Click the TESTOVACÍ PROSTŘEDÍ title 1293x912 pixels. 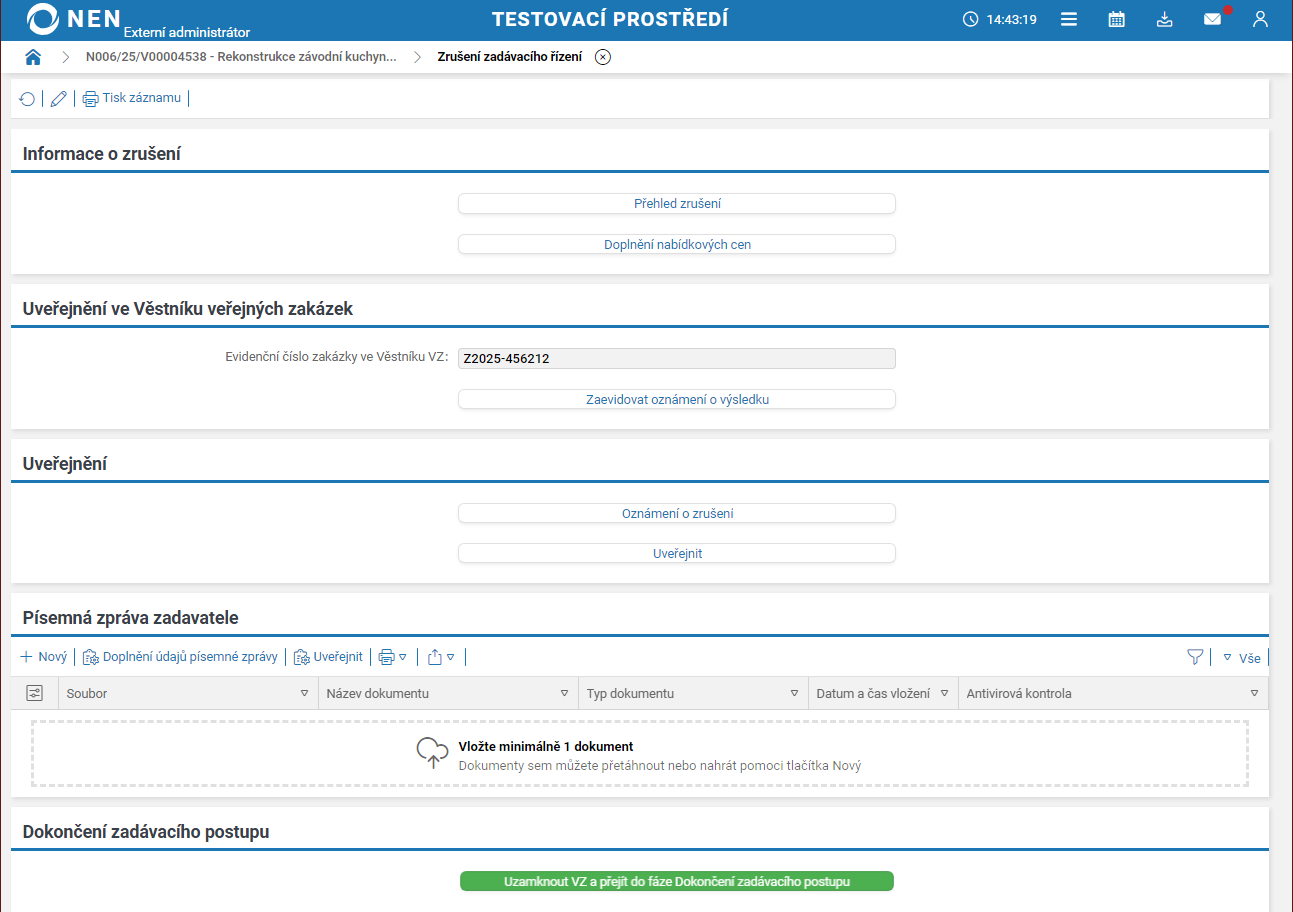click(610, 19)
